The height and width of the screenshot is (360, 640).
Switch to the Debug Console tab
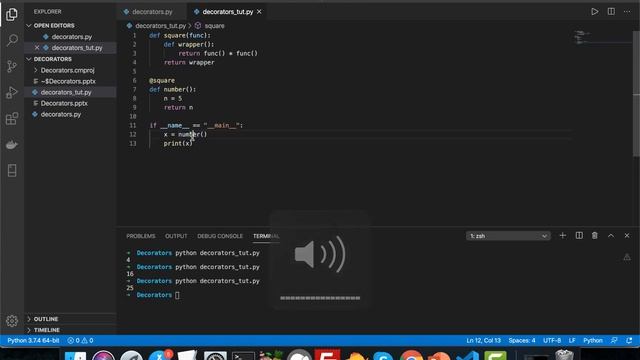pyautogui.click(x=220, y=236)
